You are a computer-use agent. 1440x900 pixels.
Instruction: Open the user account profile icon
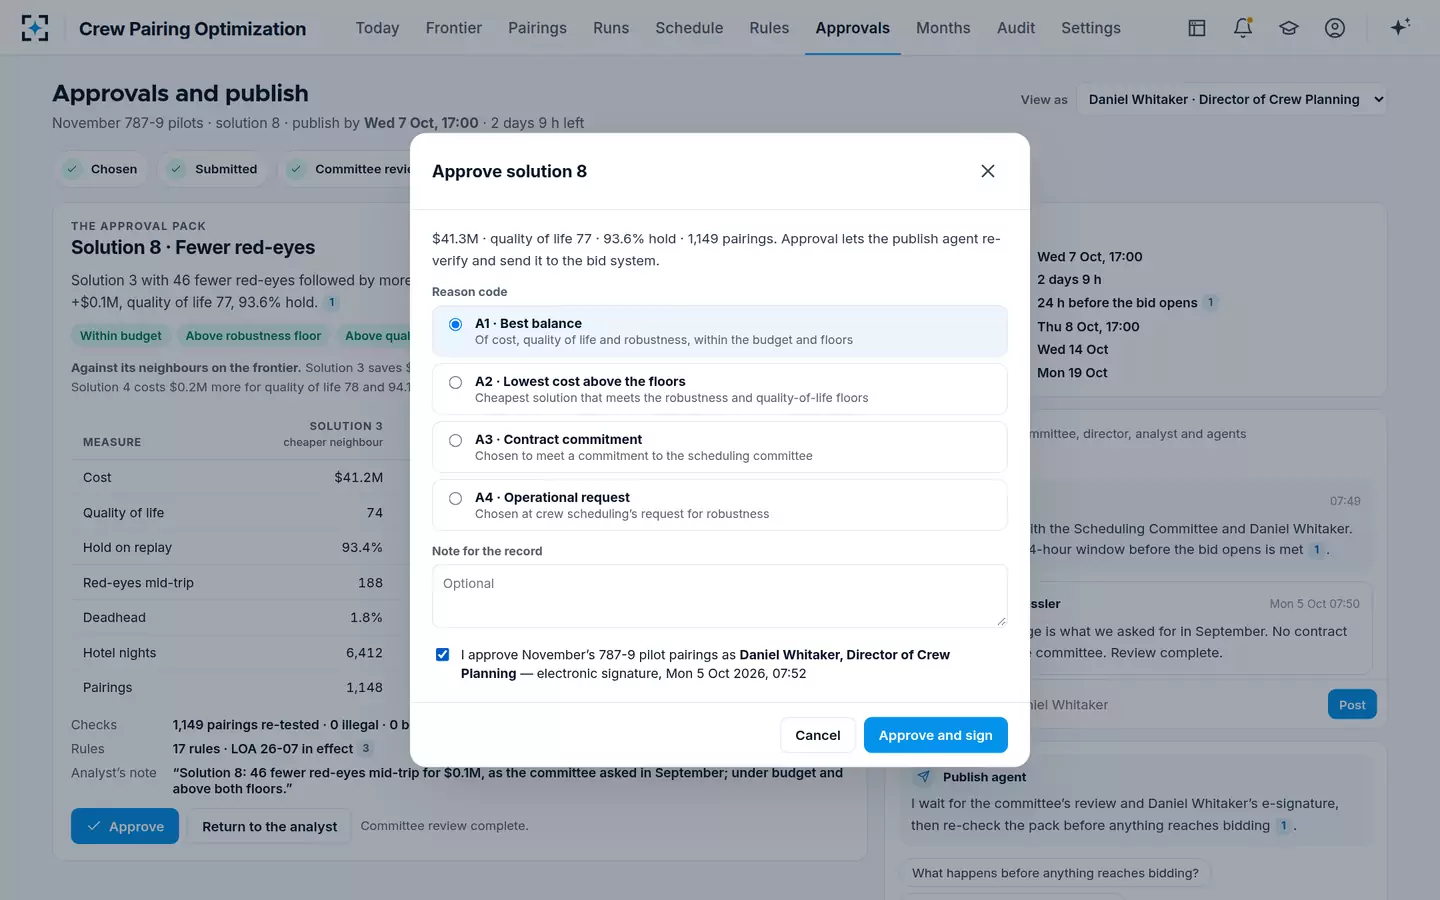coord(1335,28)
